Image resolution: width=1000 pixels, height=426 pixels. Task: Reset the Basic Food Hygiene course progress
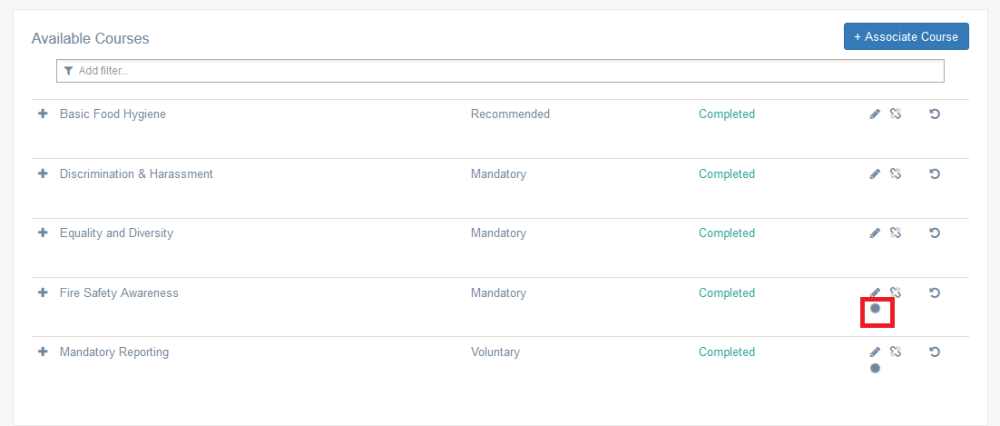pyautogui.click(x=934, y=114)
